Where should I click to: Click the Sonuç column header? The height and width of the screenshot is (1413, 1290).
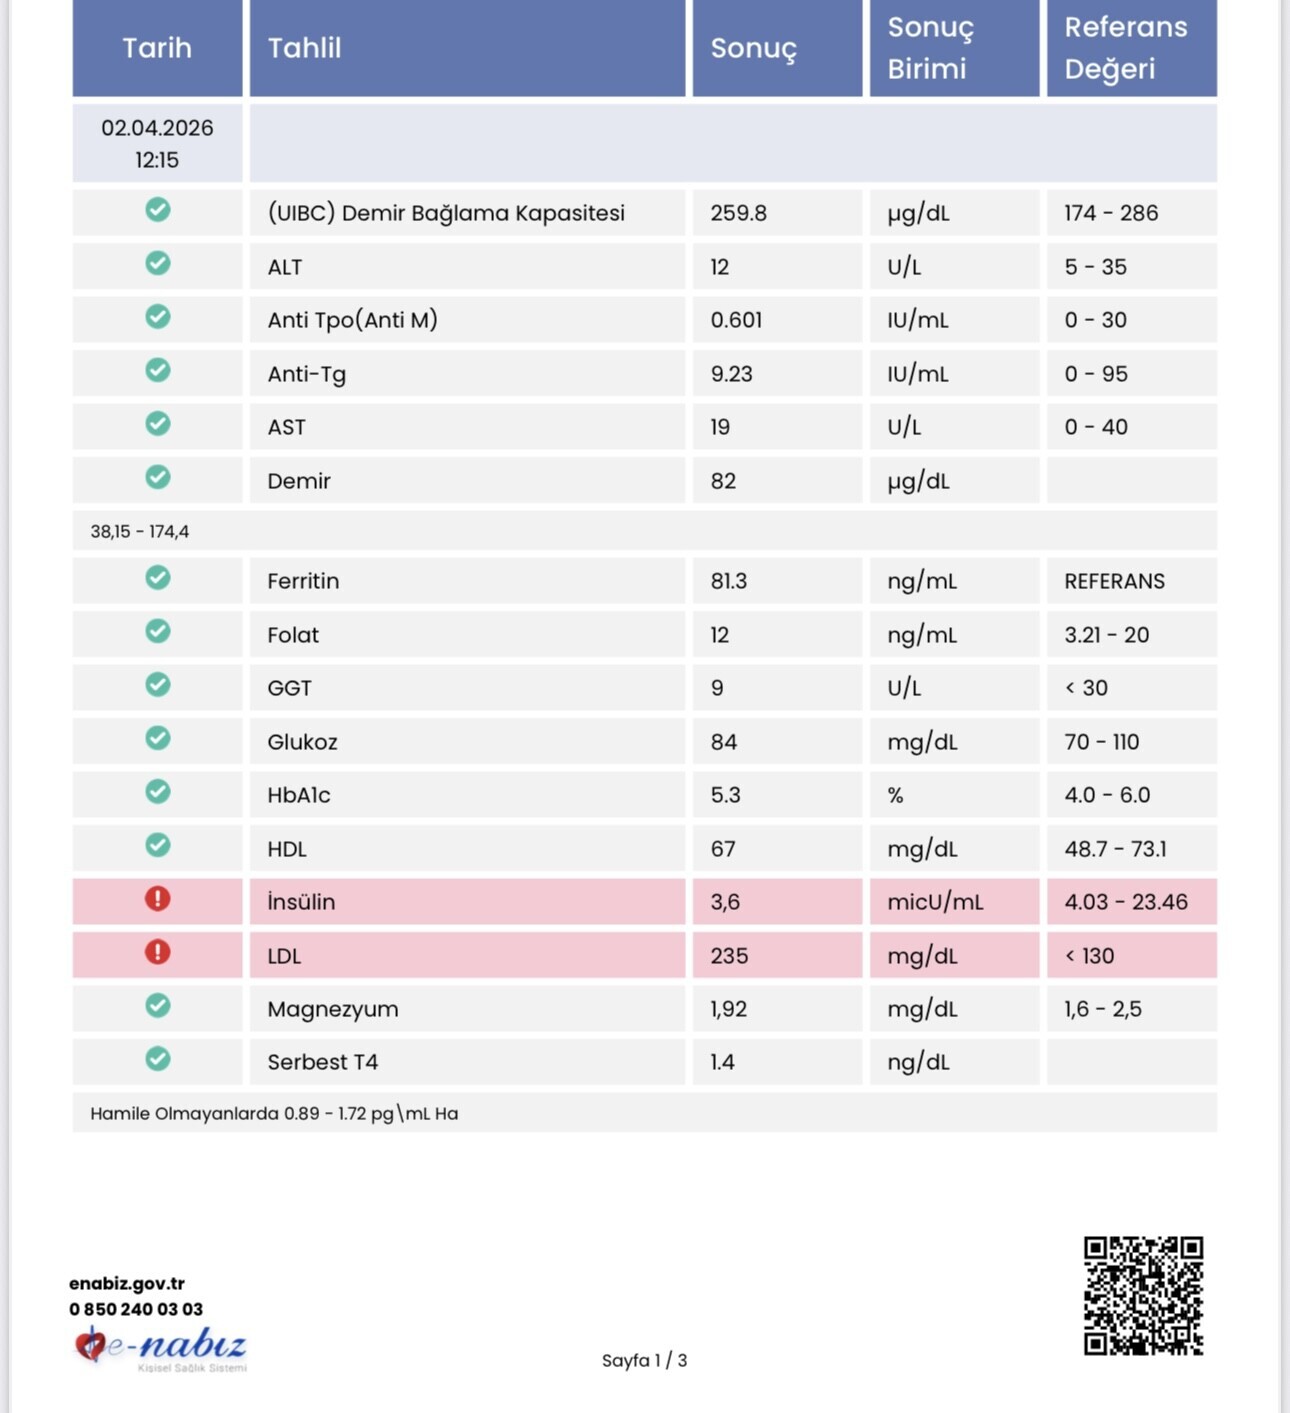[x=753, y=48]
